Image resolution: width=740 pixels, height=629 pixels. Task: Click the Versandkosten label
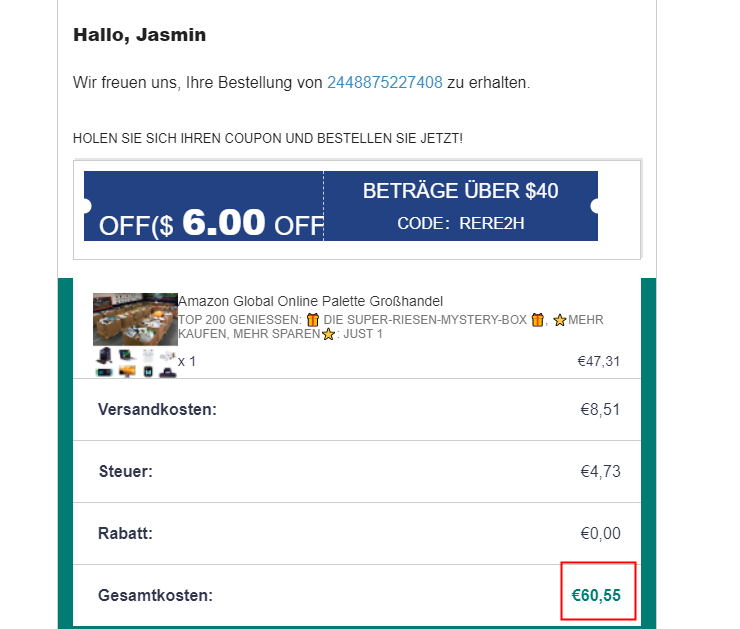point(157,409)
